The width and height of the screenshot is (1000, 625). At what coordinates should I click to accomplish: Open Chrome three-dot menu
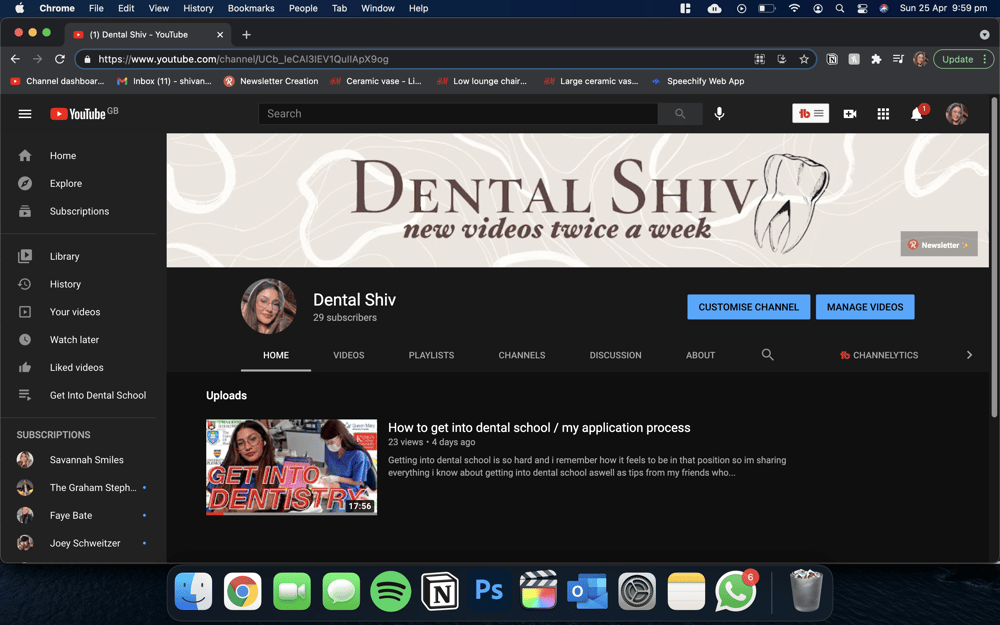coord(985,59)
